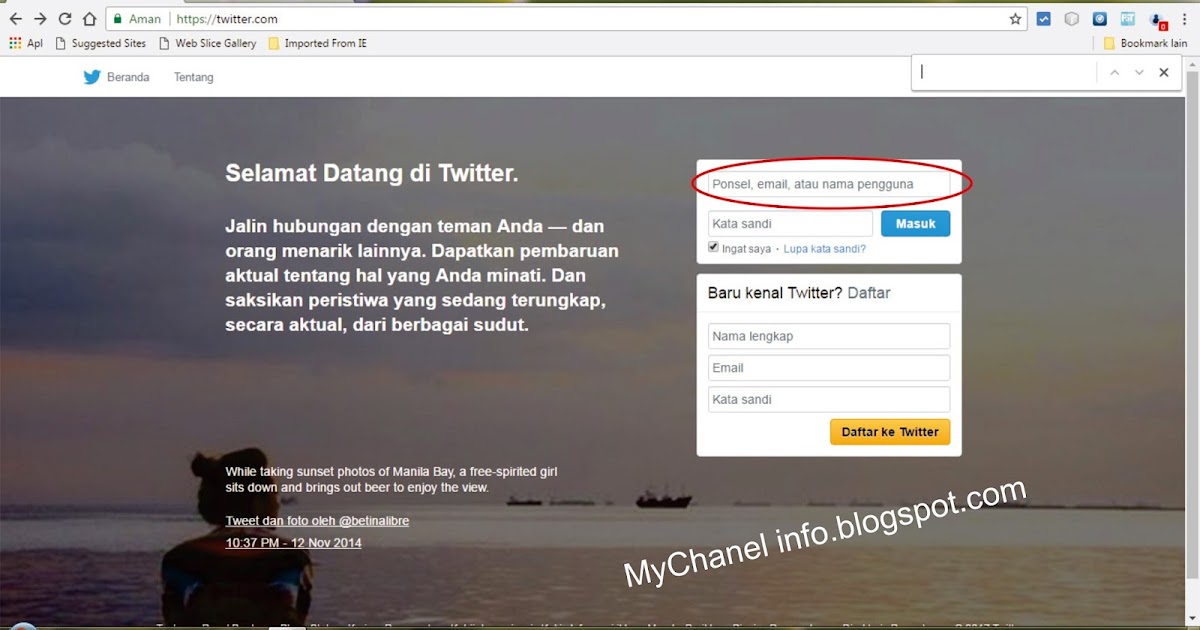Image resolution: width=1200 pixels, height=630 pixels.
Task: Open the Tentang menu item
Action: point(193,77)
